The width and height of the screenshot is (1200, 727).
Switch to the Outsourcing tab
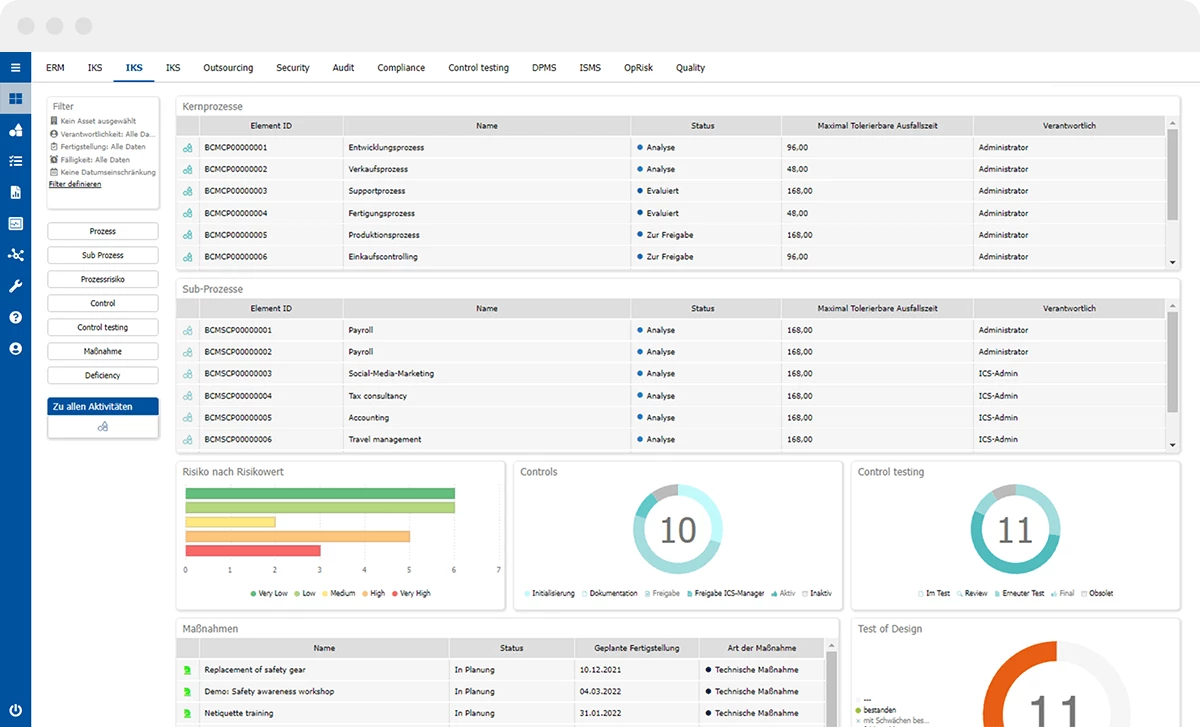pos(228,68)
